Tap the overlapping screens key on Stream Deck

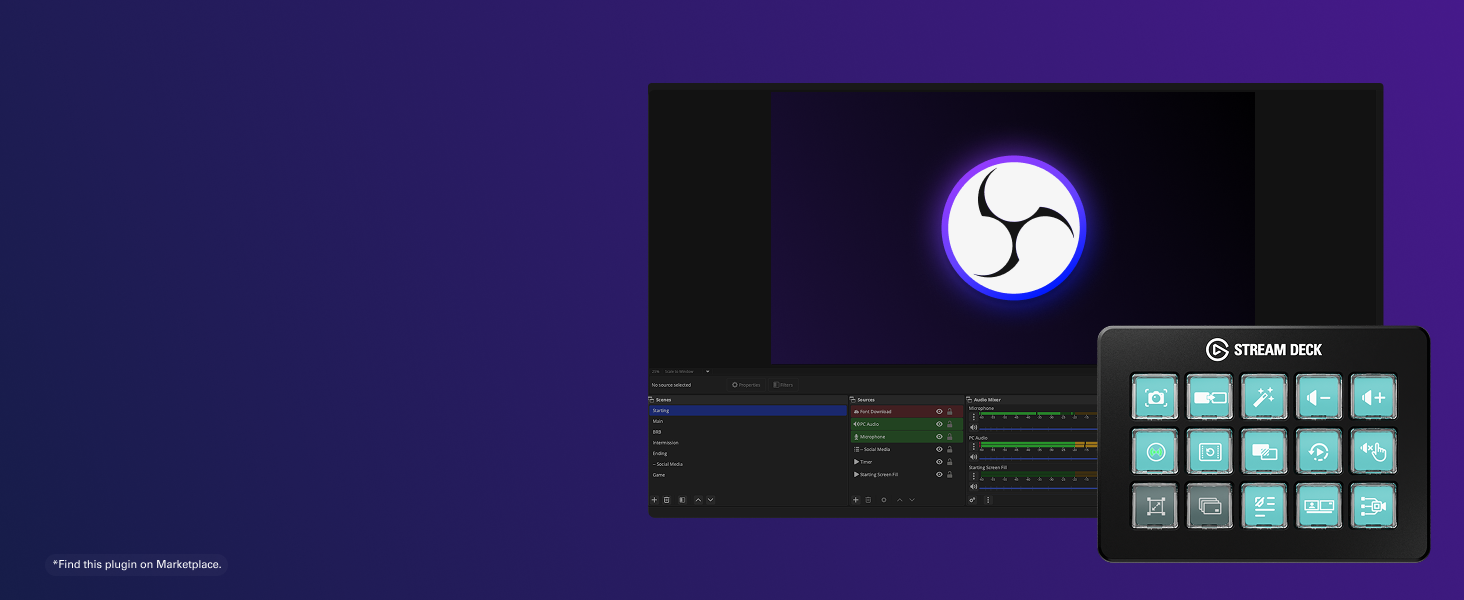[1265, 452]
